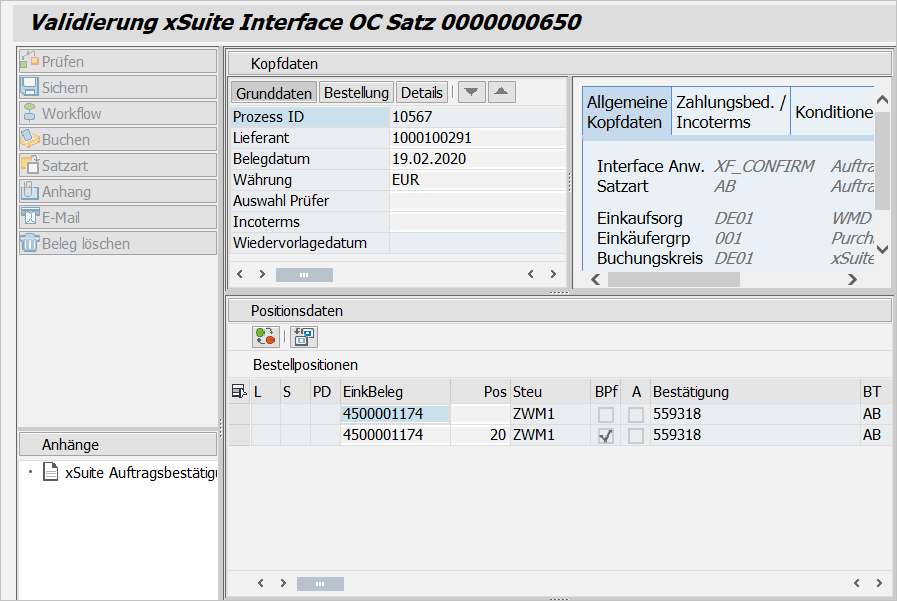Switch to the Bestellung tab

click(356, 93)
